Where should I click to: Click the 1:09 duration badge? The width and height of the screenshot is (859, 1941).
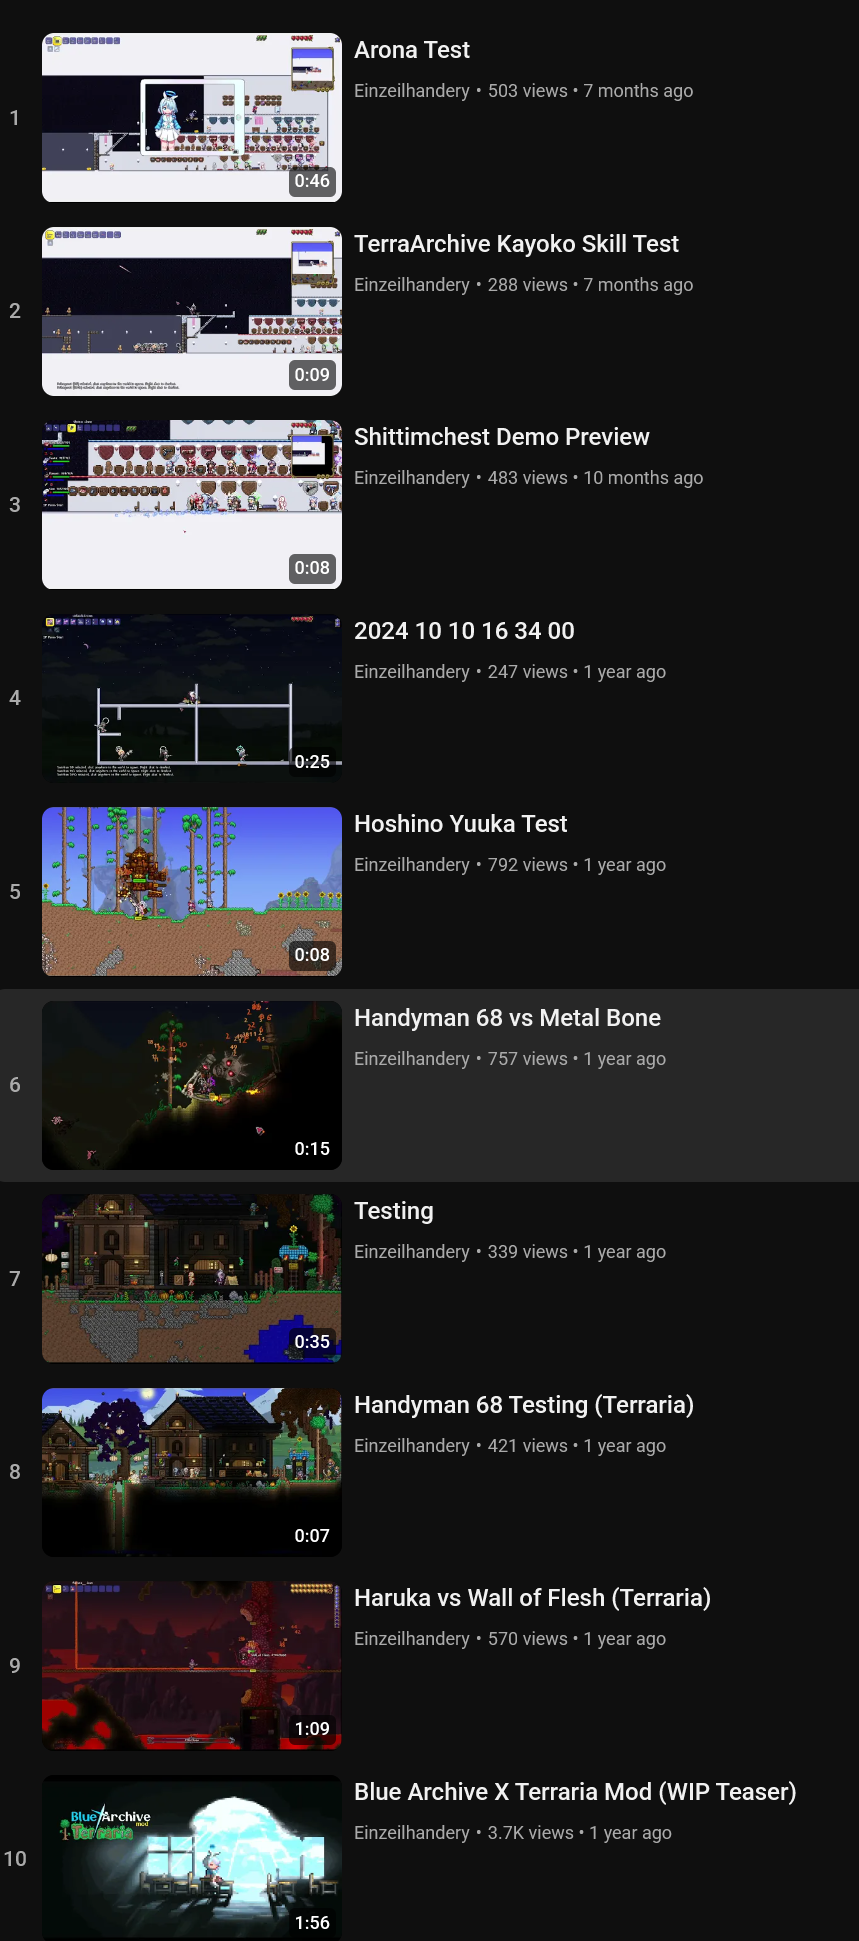click(x=312, y=1729)
